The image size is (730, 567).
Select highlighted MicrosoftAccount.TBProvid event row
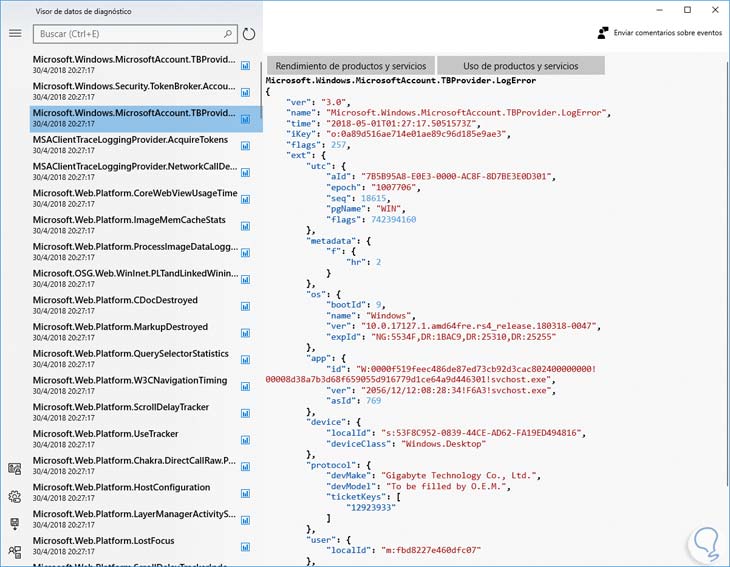(146, 119)
